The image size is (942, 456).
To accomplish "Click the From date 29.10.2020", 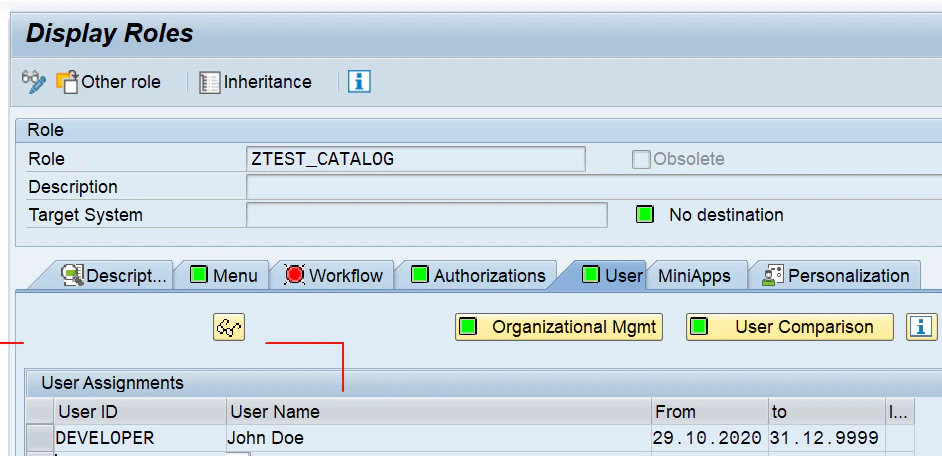I will pyautogui.click(x=710, y=438).
